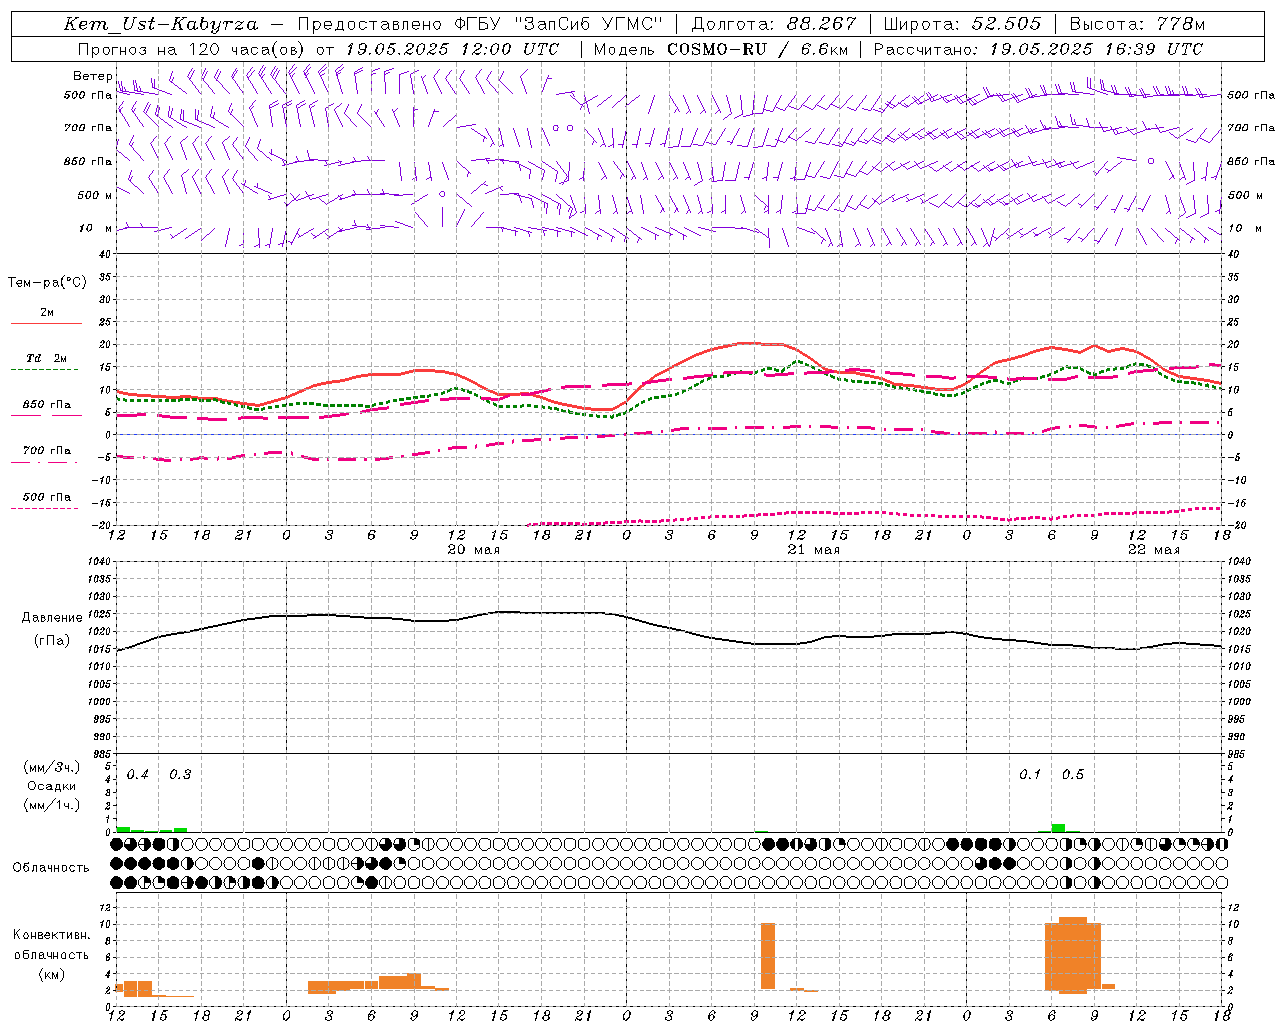
Task: Click the 850 гПа temperature legend entry
Action: coord(47,405)
